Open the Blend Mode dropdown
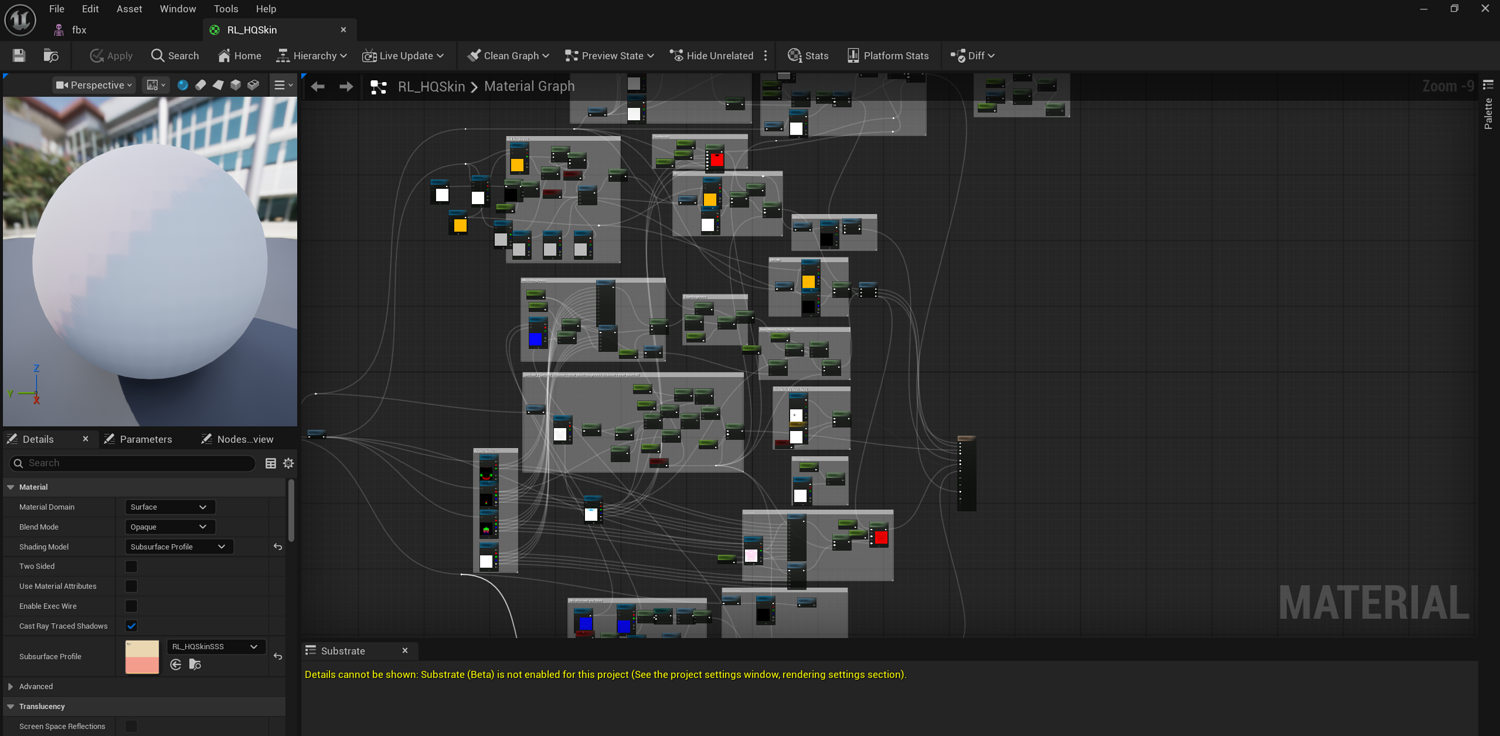The image size is (1500, 736). coord(169,527)
